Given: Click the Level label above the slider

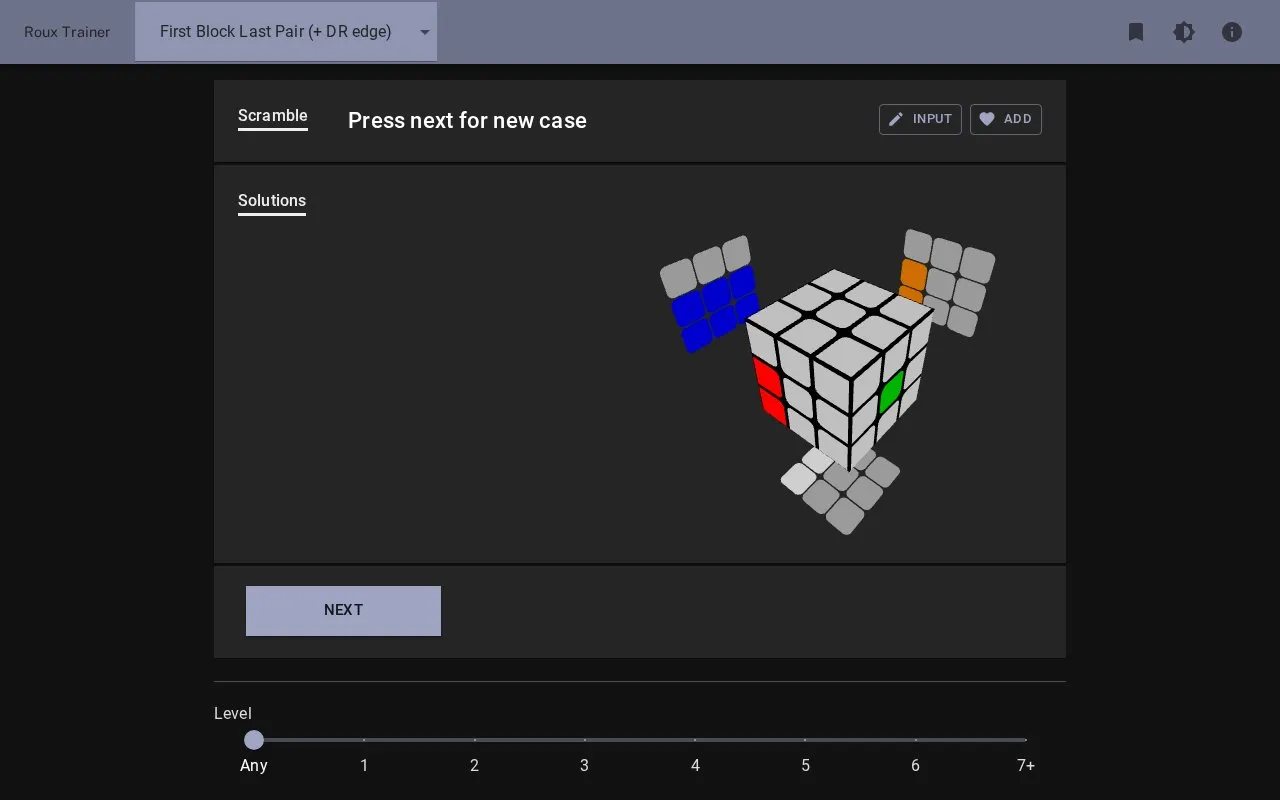Looking at the screenshot, I should pyautogui.click(x=233, y=713).
